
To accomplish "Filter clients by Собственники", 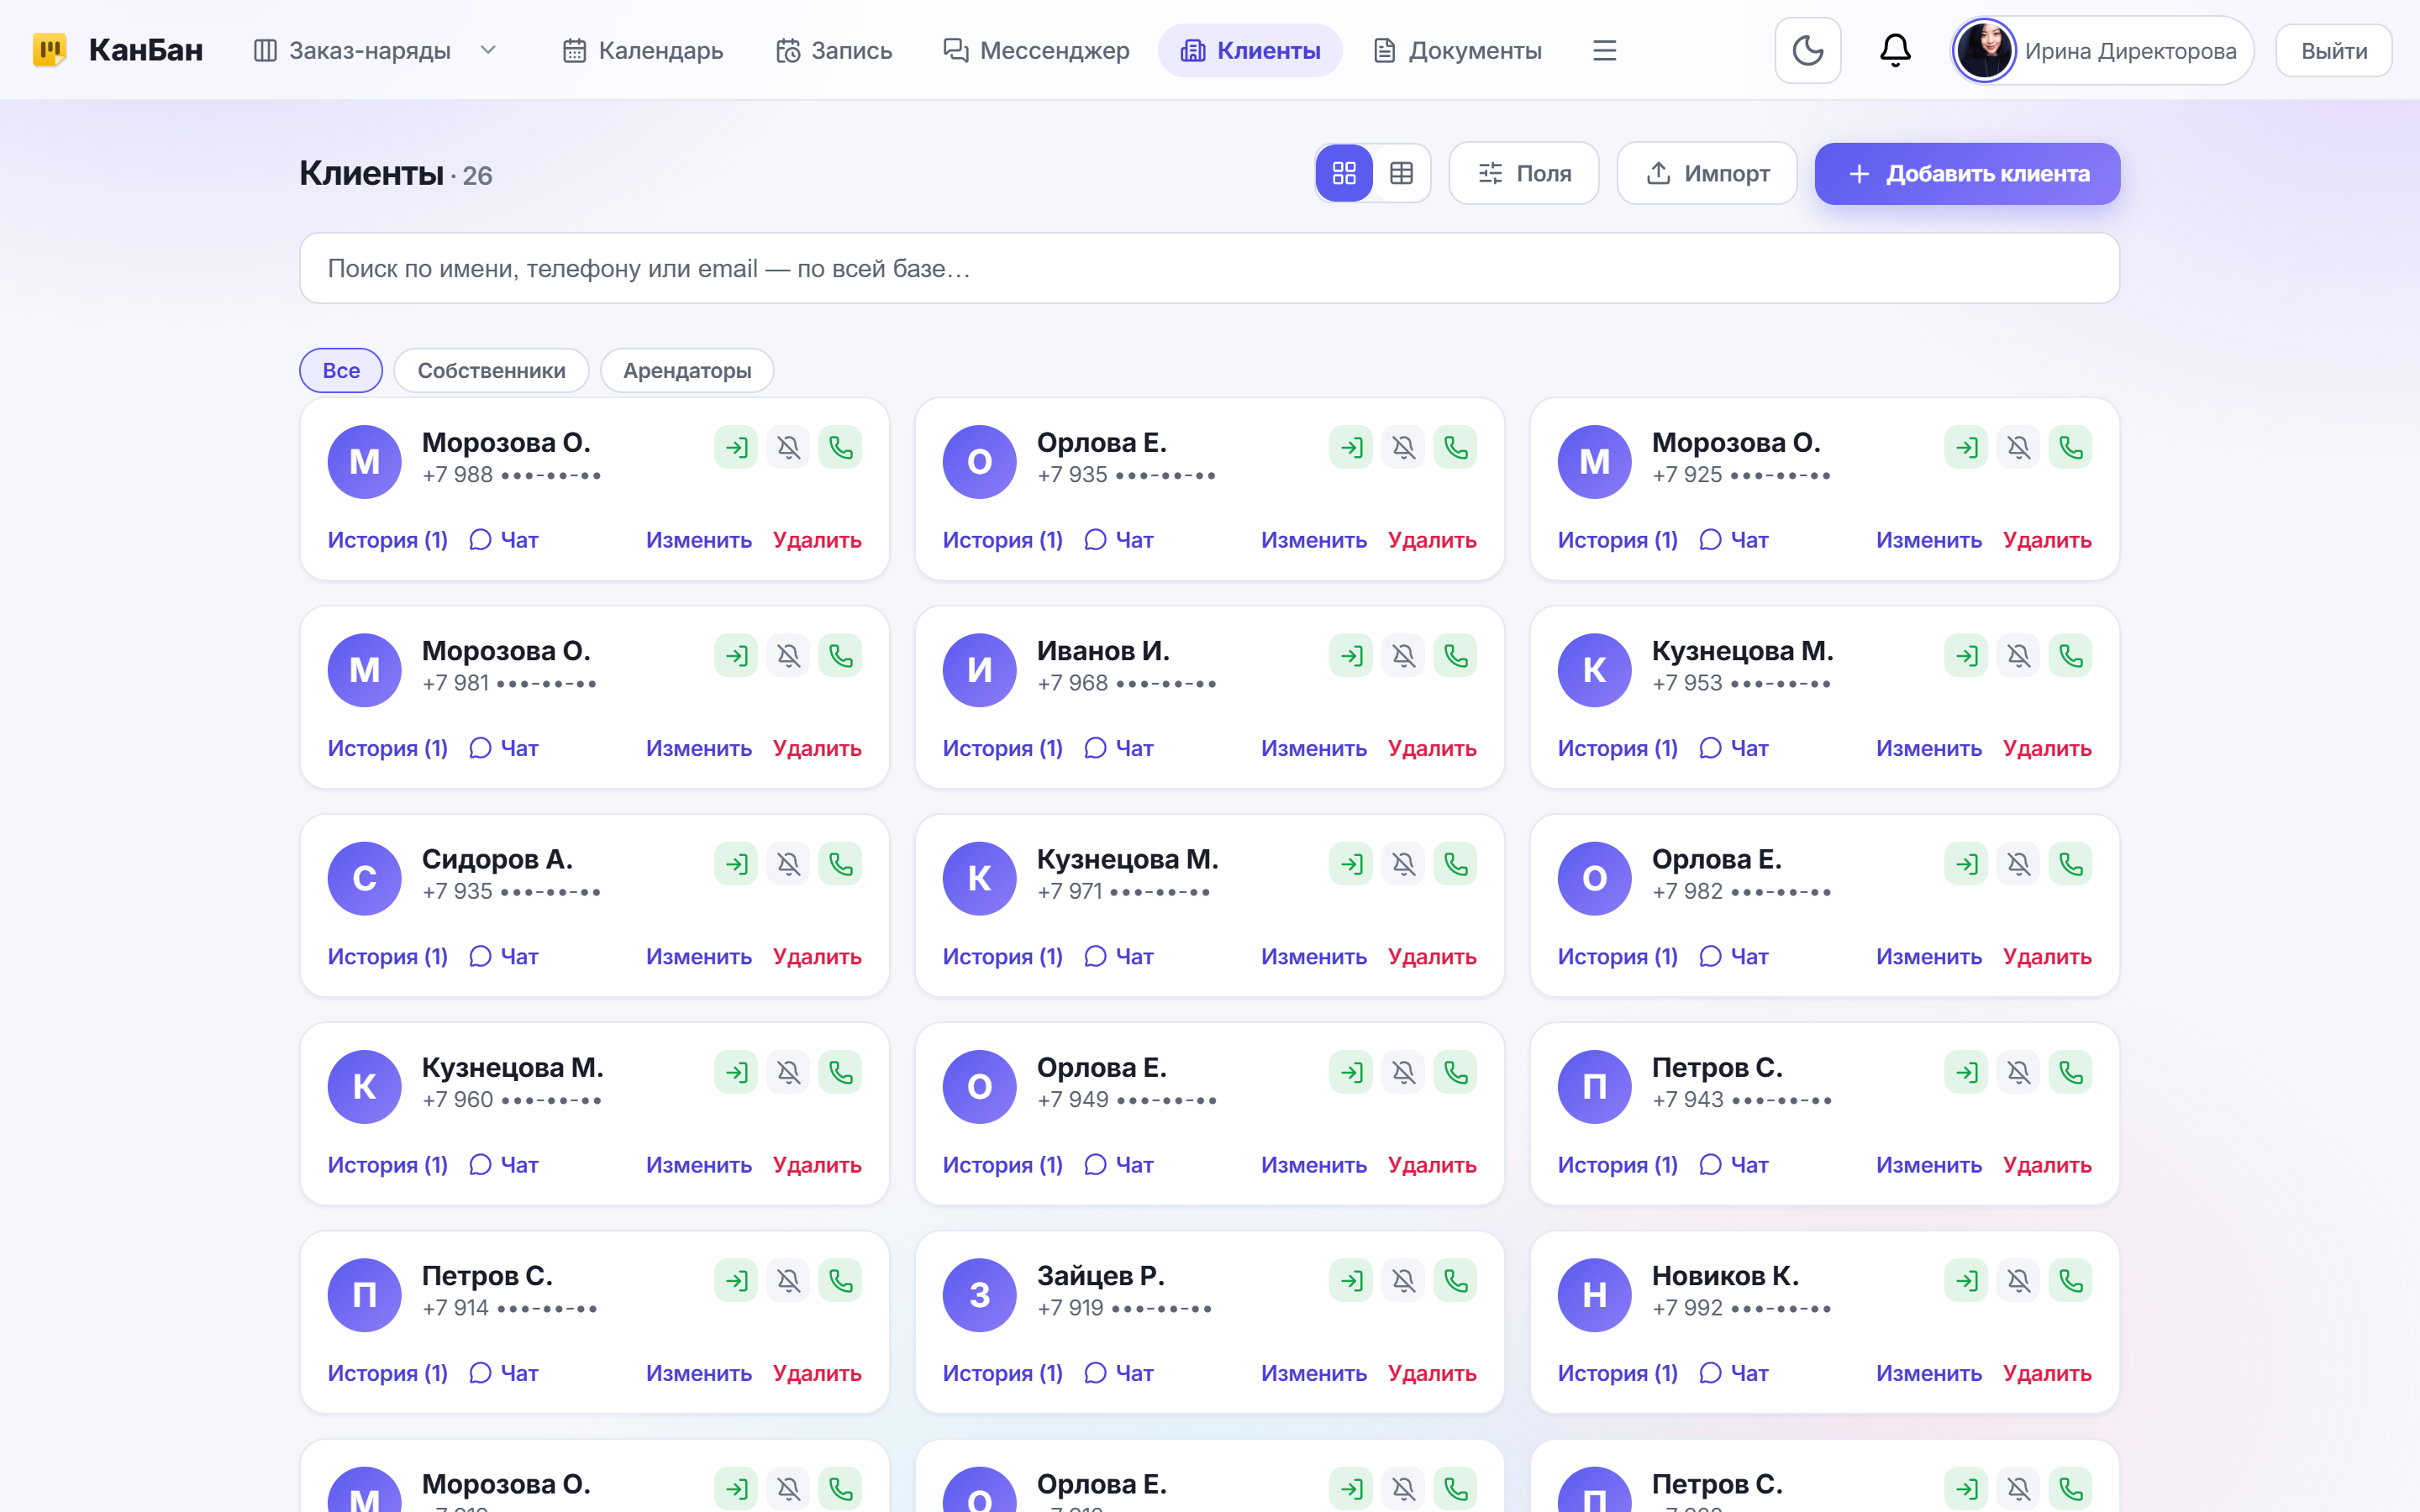I will click(x=491, y=370).
